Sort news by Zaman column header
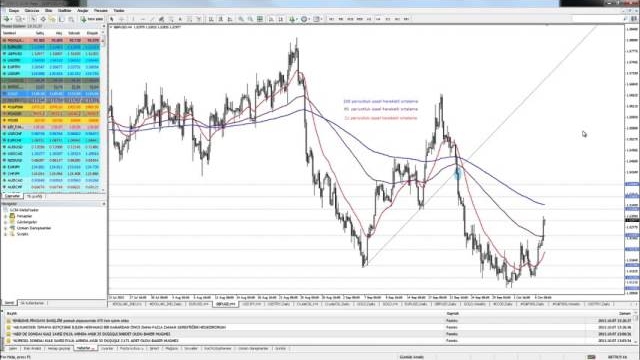The width and height of the screenshot is (640, 360). tap(625, 314)
